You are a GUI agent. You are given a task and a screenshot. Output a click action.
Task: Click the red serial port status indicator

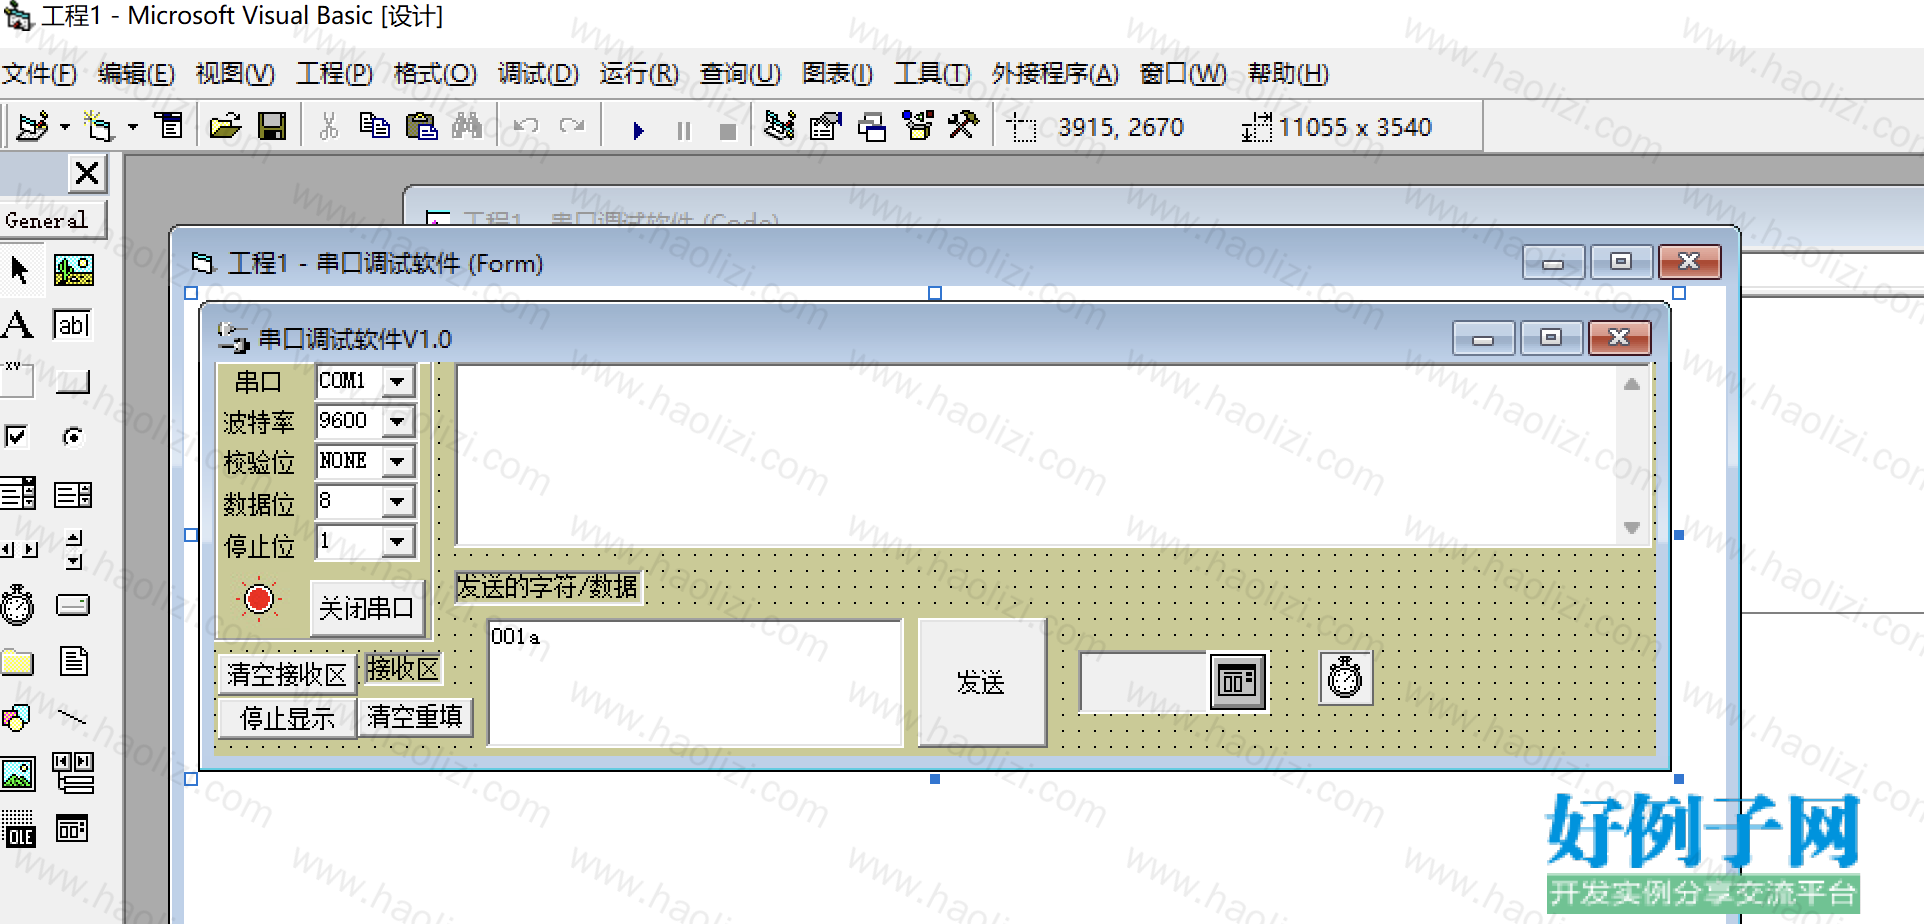tap(259, 599)
